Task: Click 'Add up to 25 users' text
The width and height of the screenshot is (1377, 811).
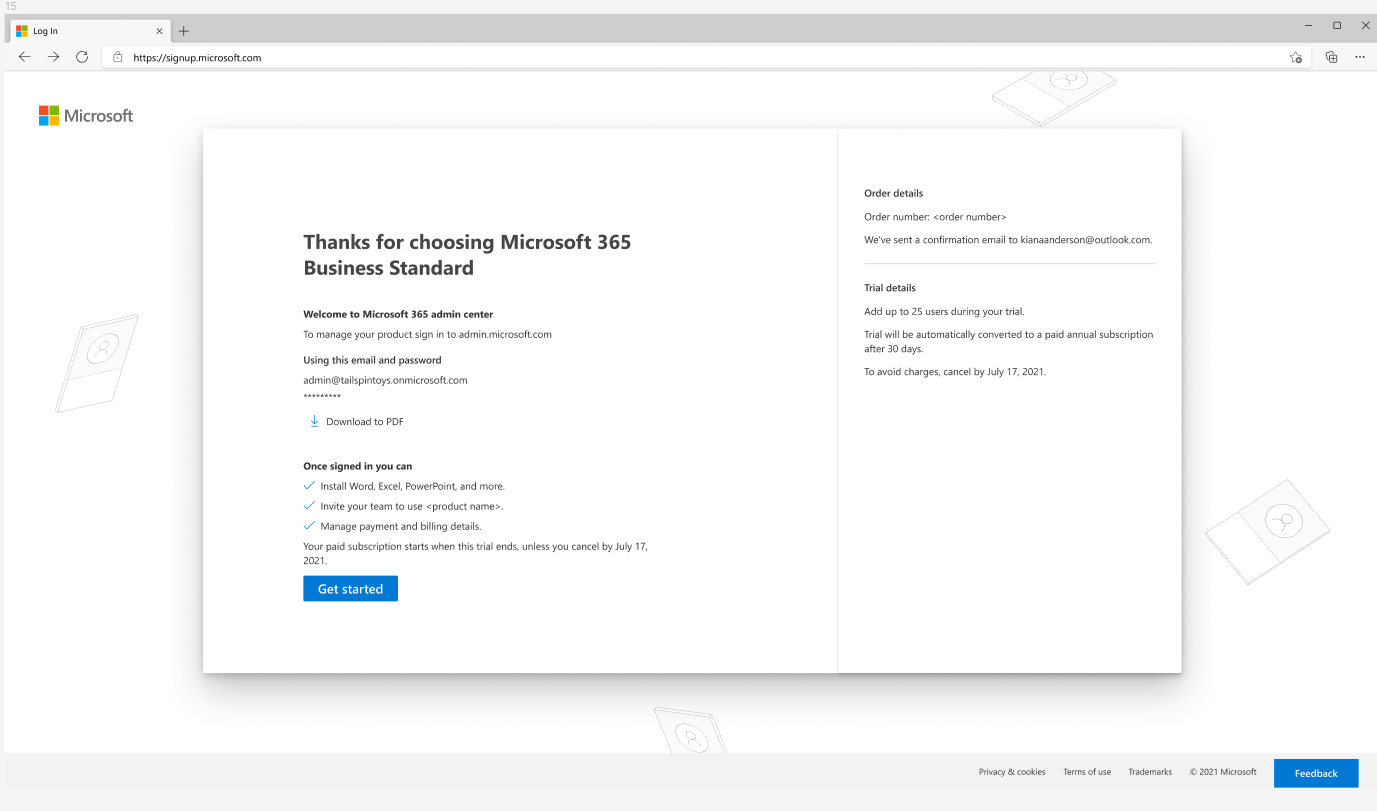Action: (944, 311)
